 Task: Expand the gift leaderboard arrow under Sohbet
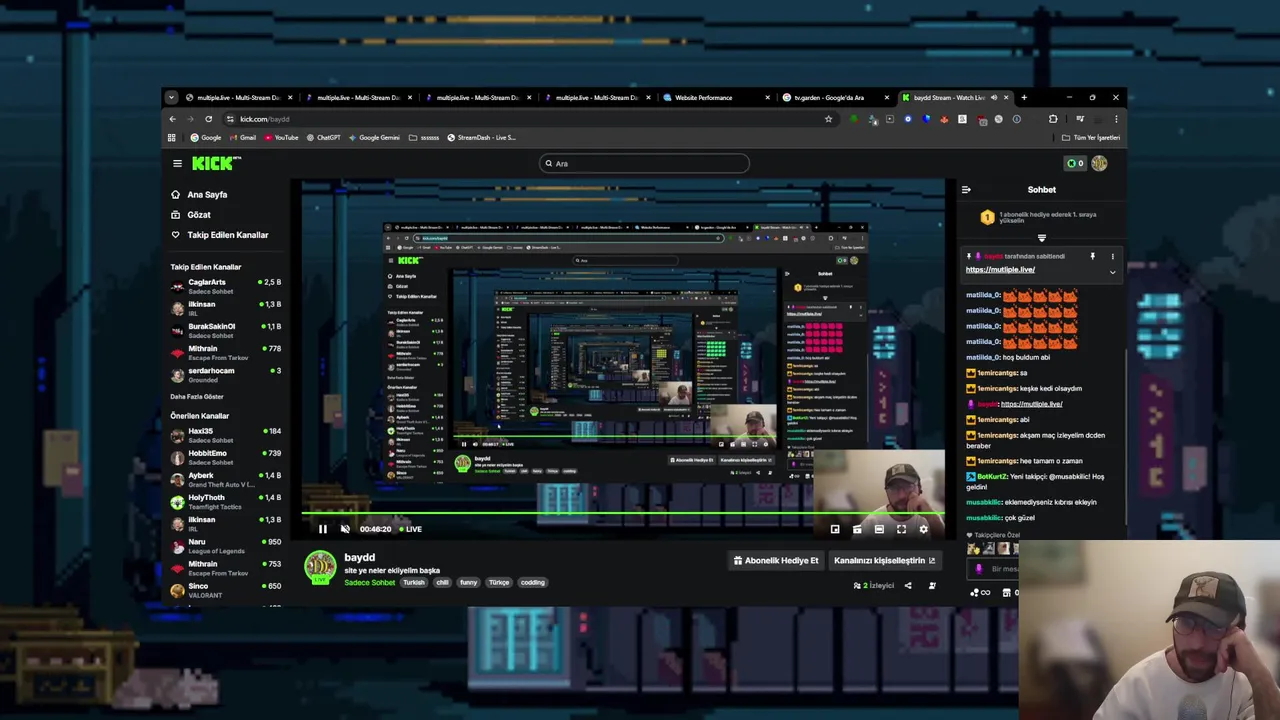point(1041,238)
